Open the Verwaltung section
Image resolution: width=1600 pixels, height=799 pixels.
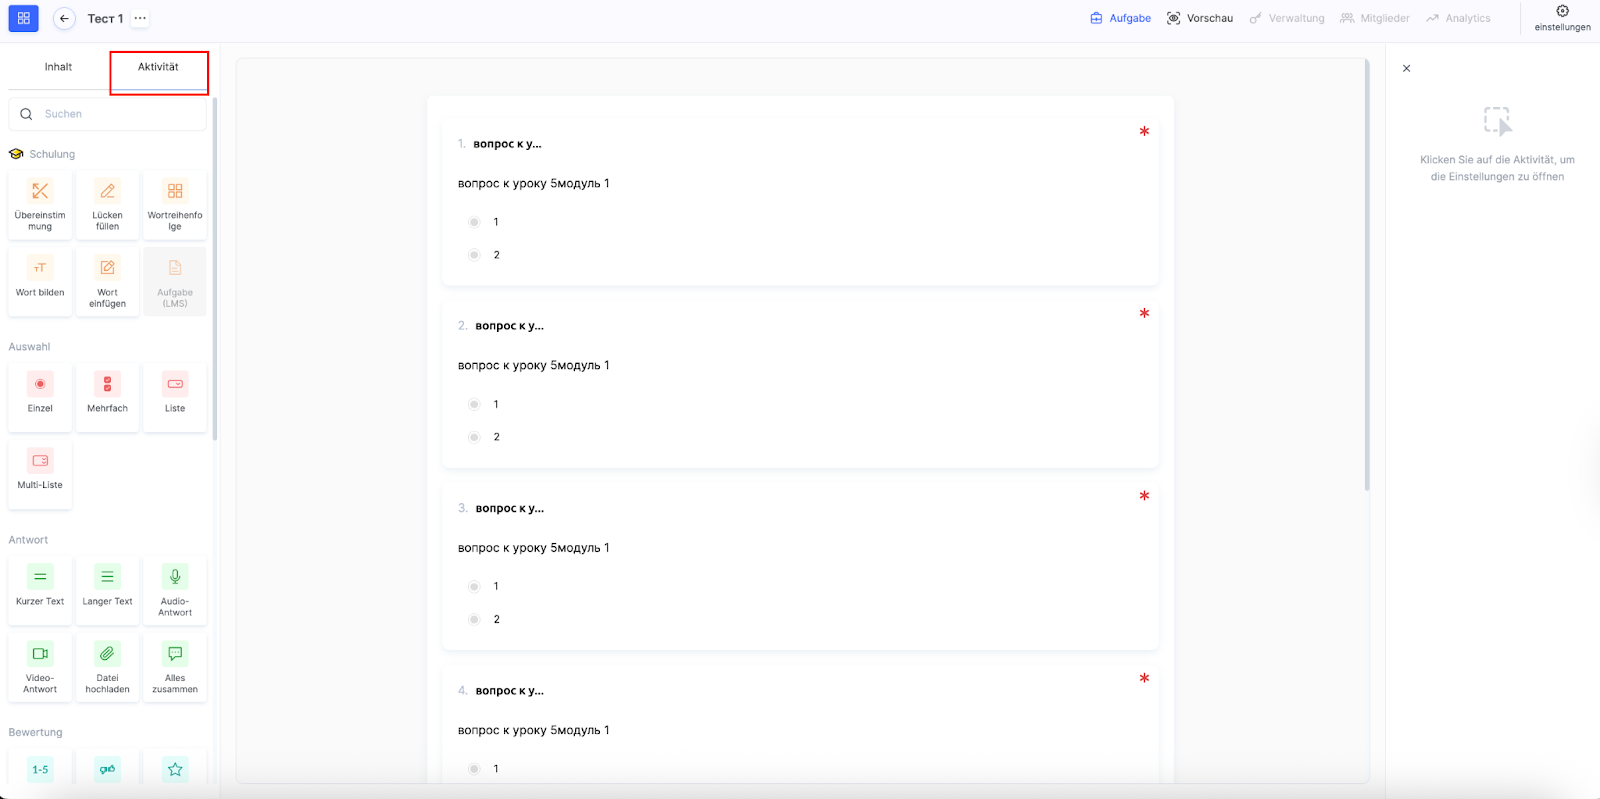click(1287, 18)
